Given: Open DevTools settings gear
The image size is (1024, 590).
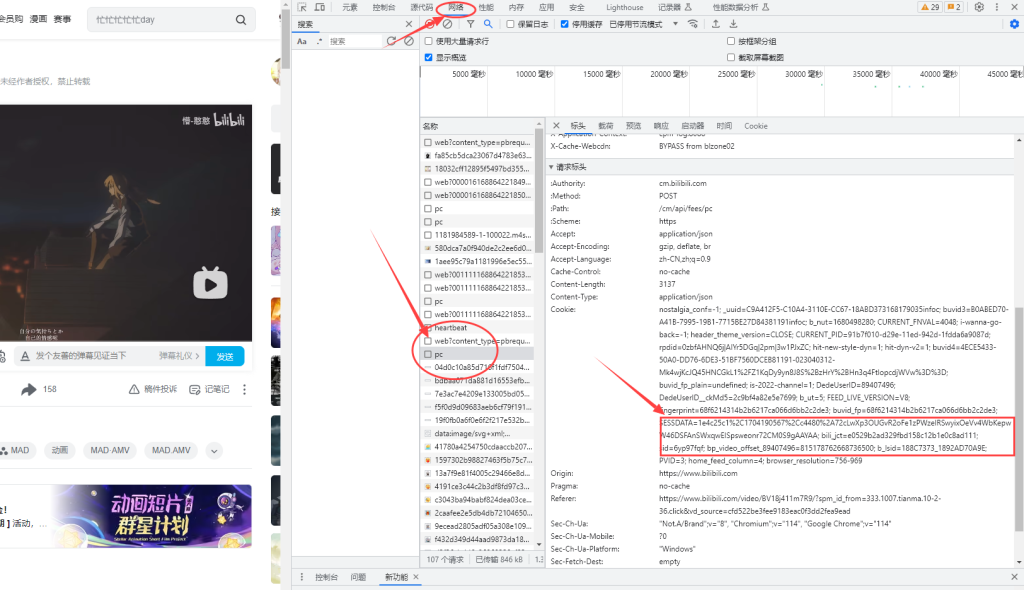Looking at the screenshot, I should point(979,7).
